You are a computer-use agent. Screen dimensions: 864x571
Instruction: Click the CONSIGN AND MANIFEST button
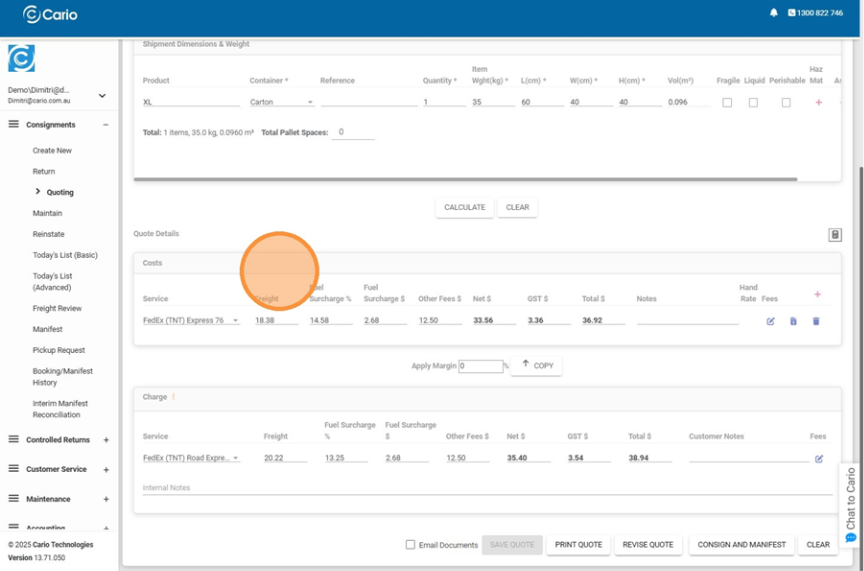tap(741, 545)
